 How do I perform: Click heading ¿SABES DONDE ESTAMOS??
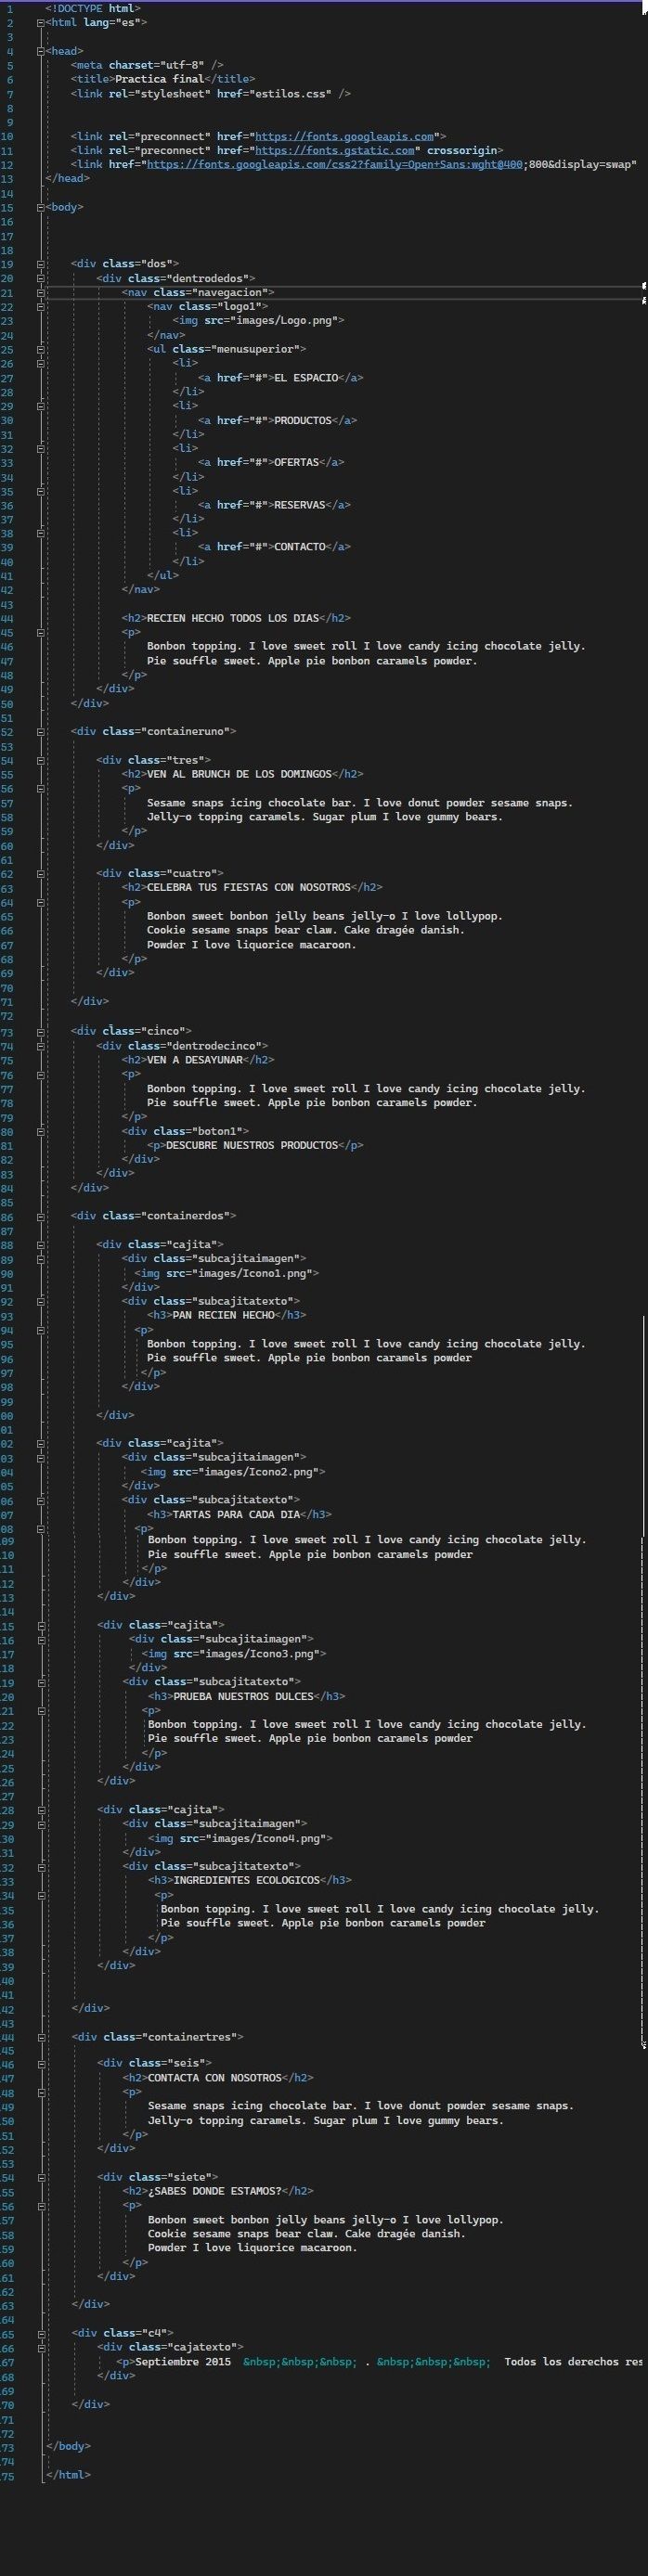click(215, 2191)
